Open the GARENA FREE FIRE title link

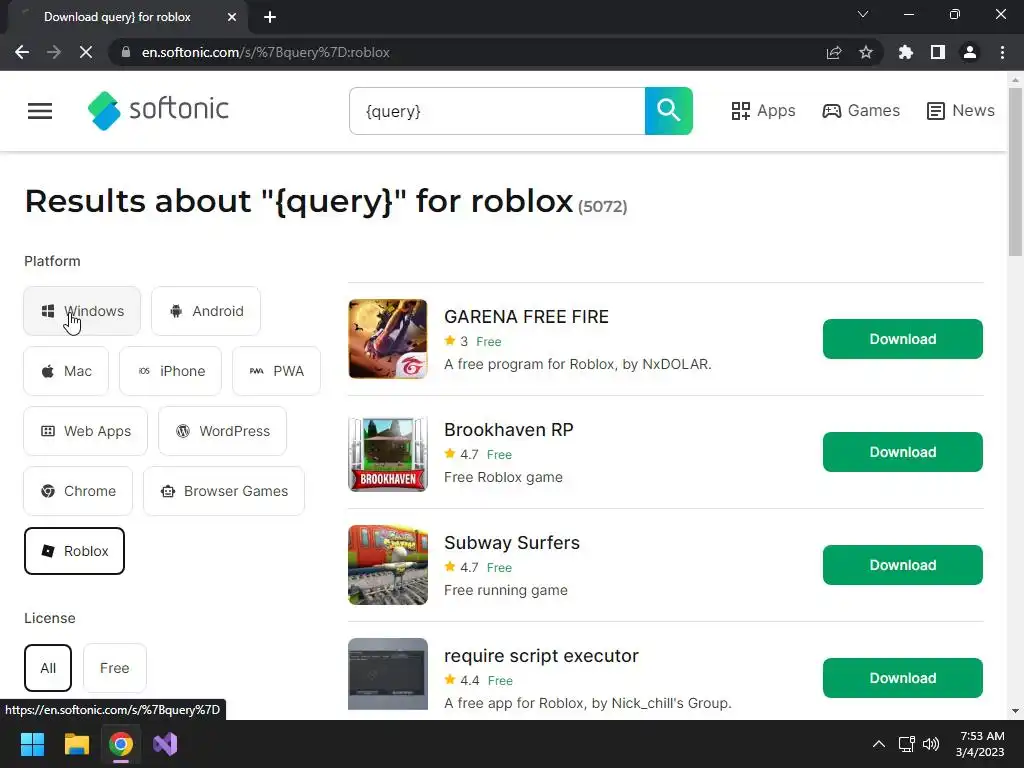(x=526, y=317)
